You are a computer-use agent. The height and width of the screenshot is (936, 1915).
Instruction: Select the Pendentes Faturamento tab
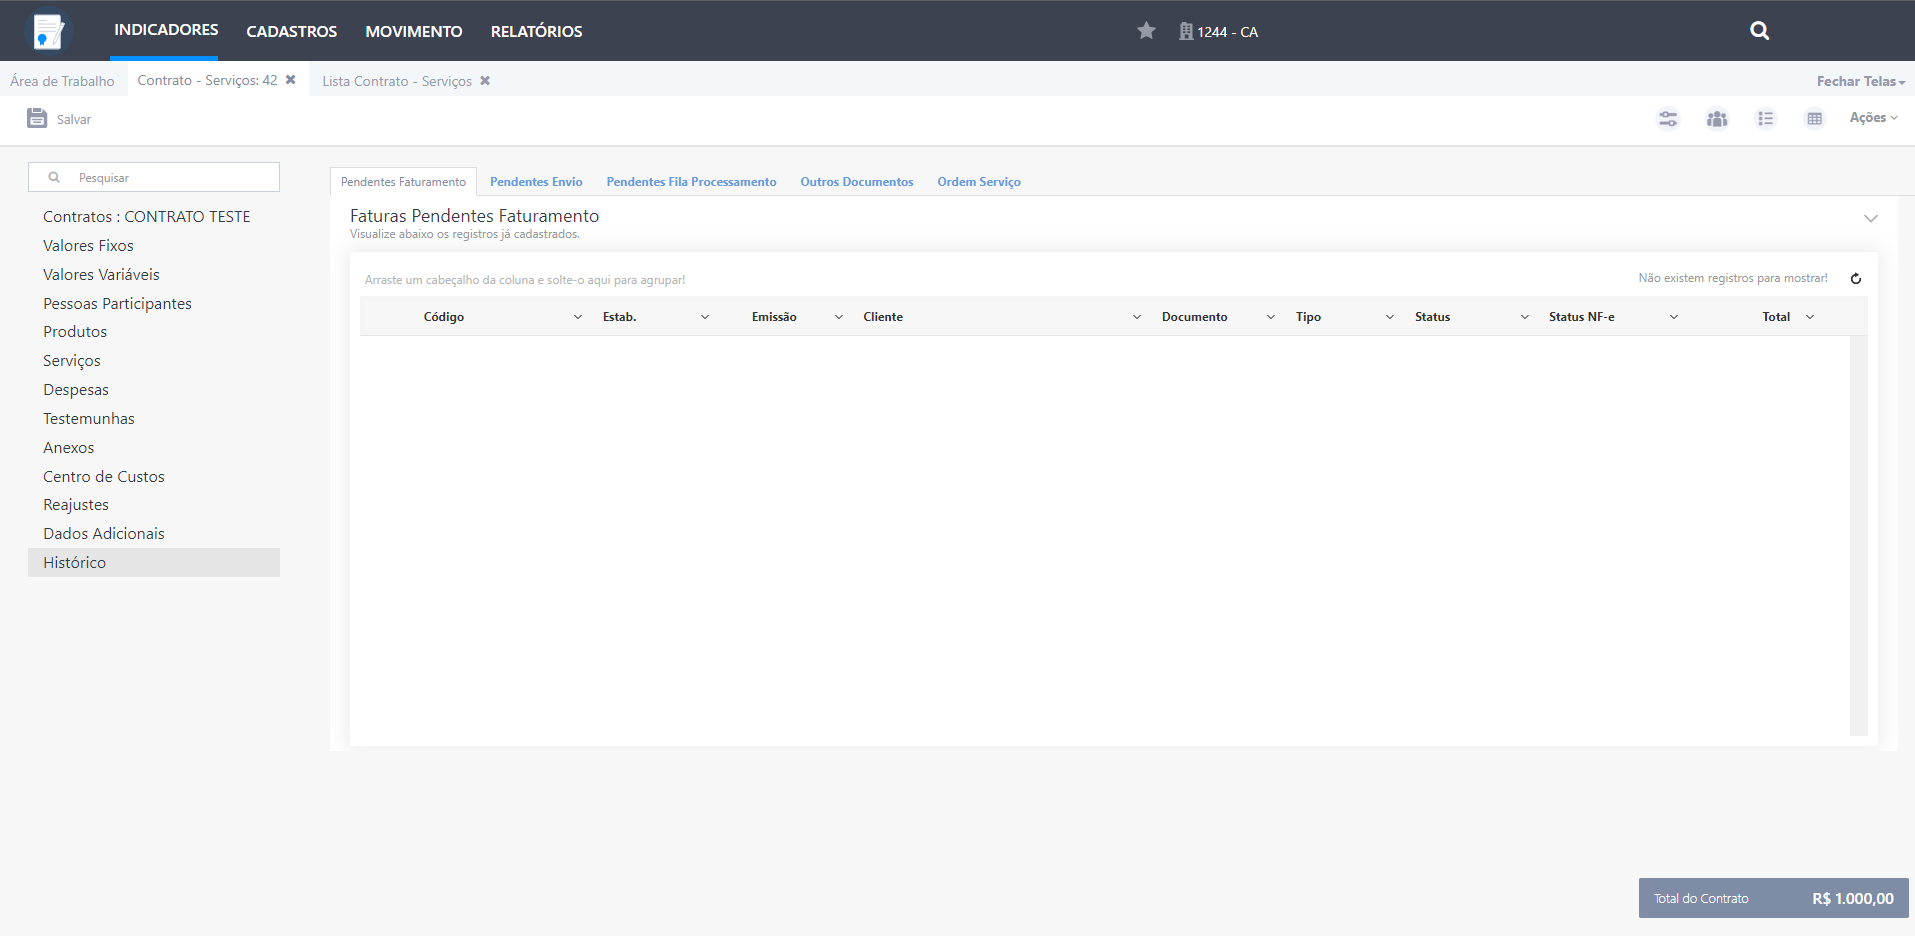(403, 182)
